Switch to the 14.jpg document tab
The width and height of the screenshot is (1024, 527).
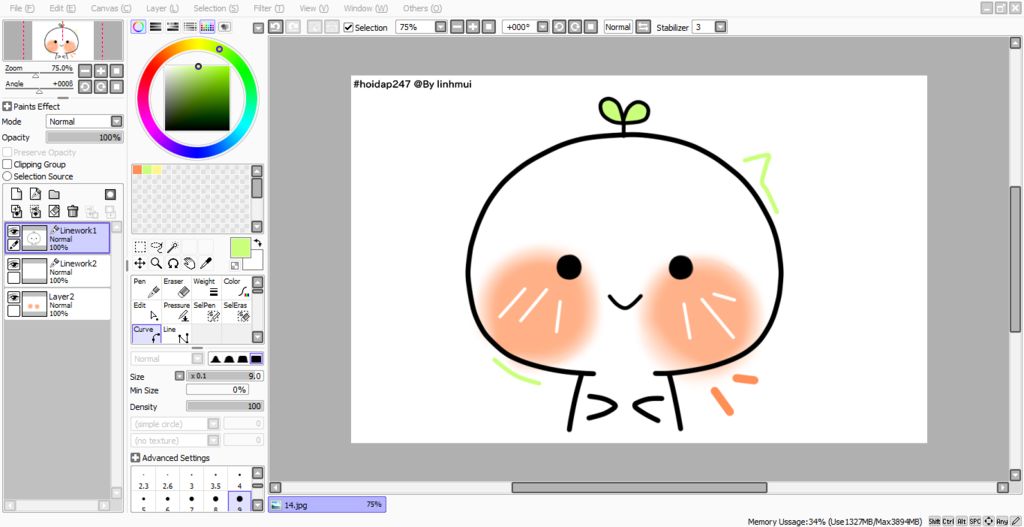[327, 504]
